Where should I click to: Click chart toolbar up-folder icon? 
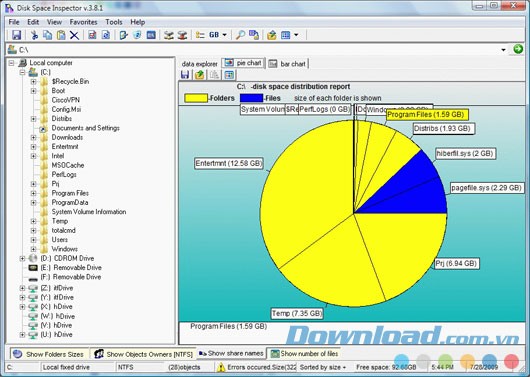pyautogui.click(x=199, y=75)
